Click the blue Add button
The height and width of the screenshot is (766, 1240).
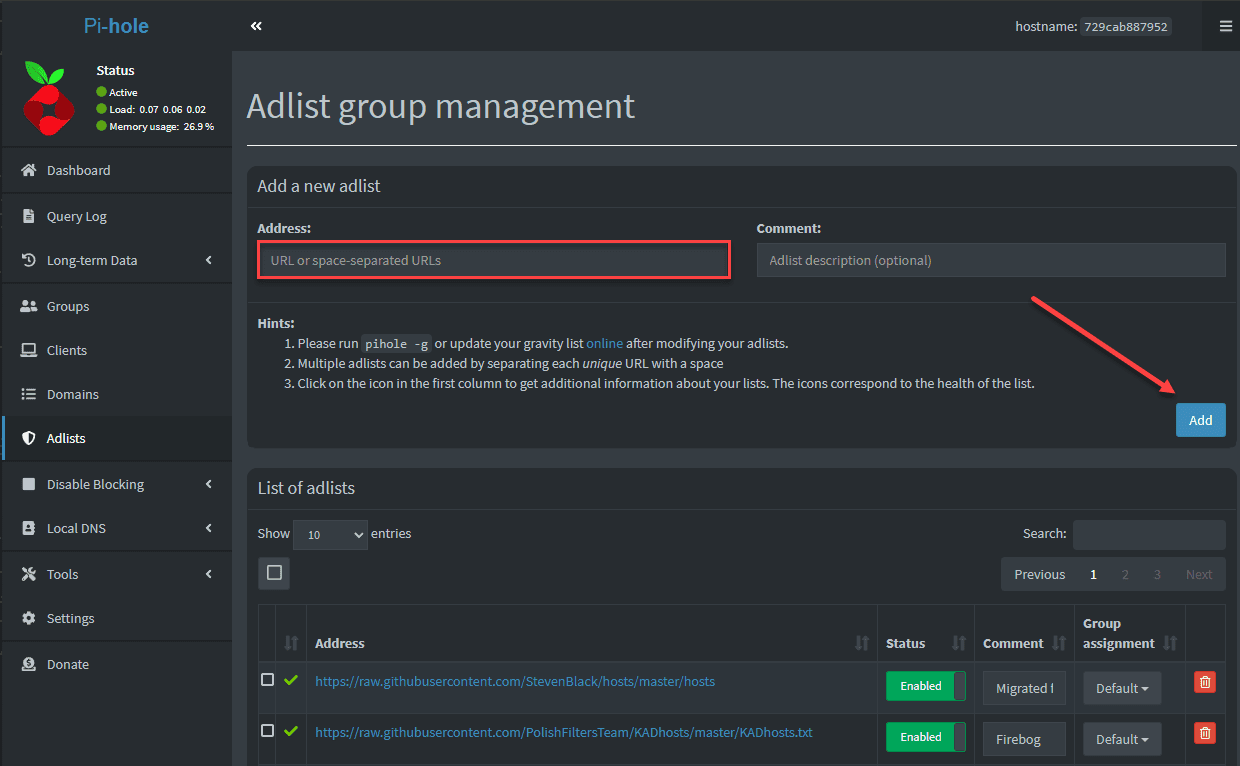pyautogui.click(x=1200, y=420)
